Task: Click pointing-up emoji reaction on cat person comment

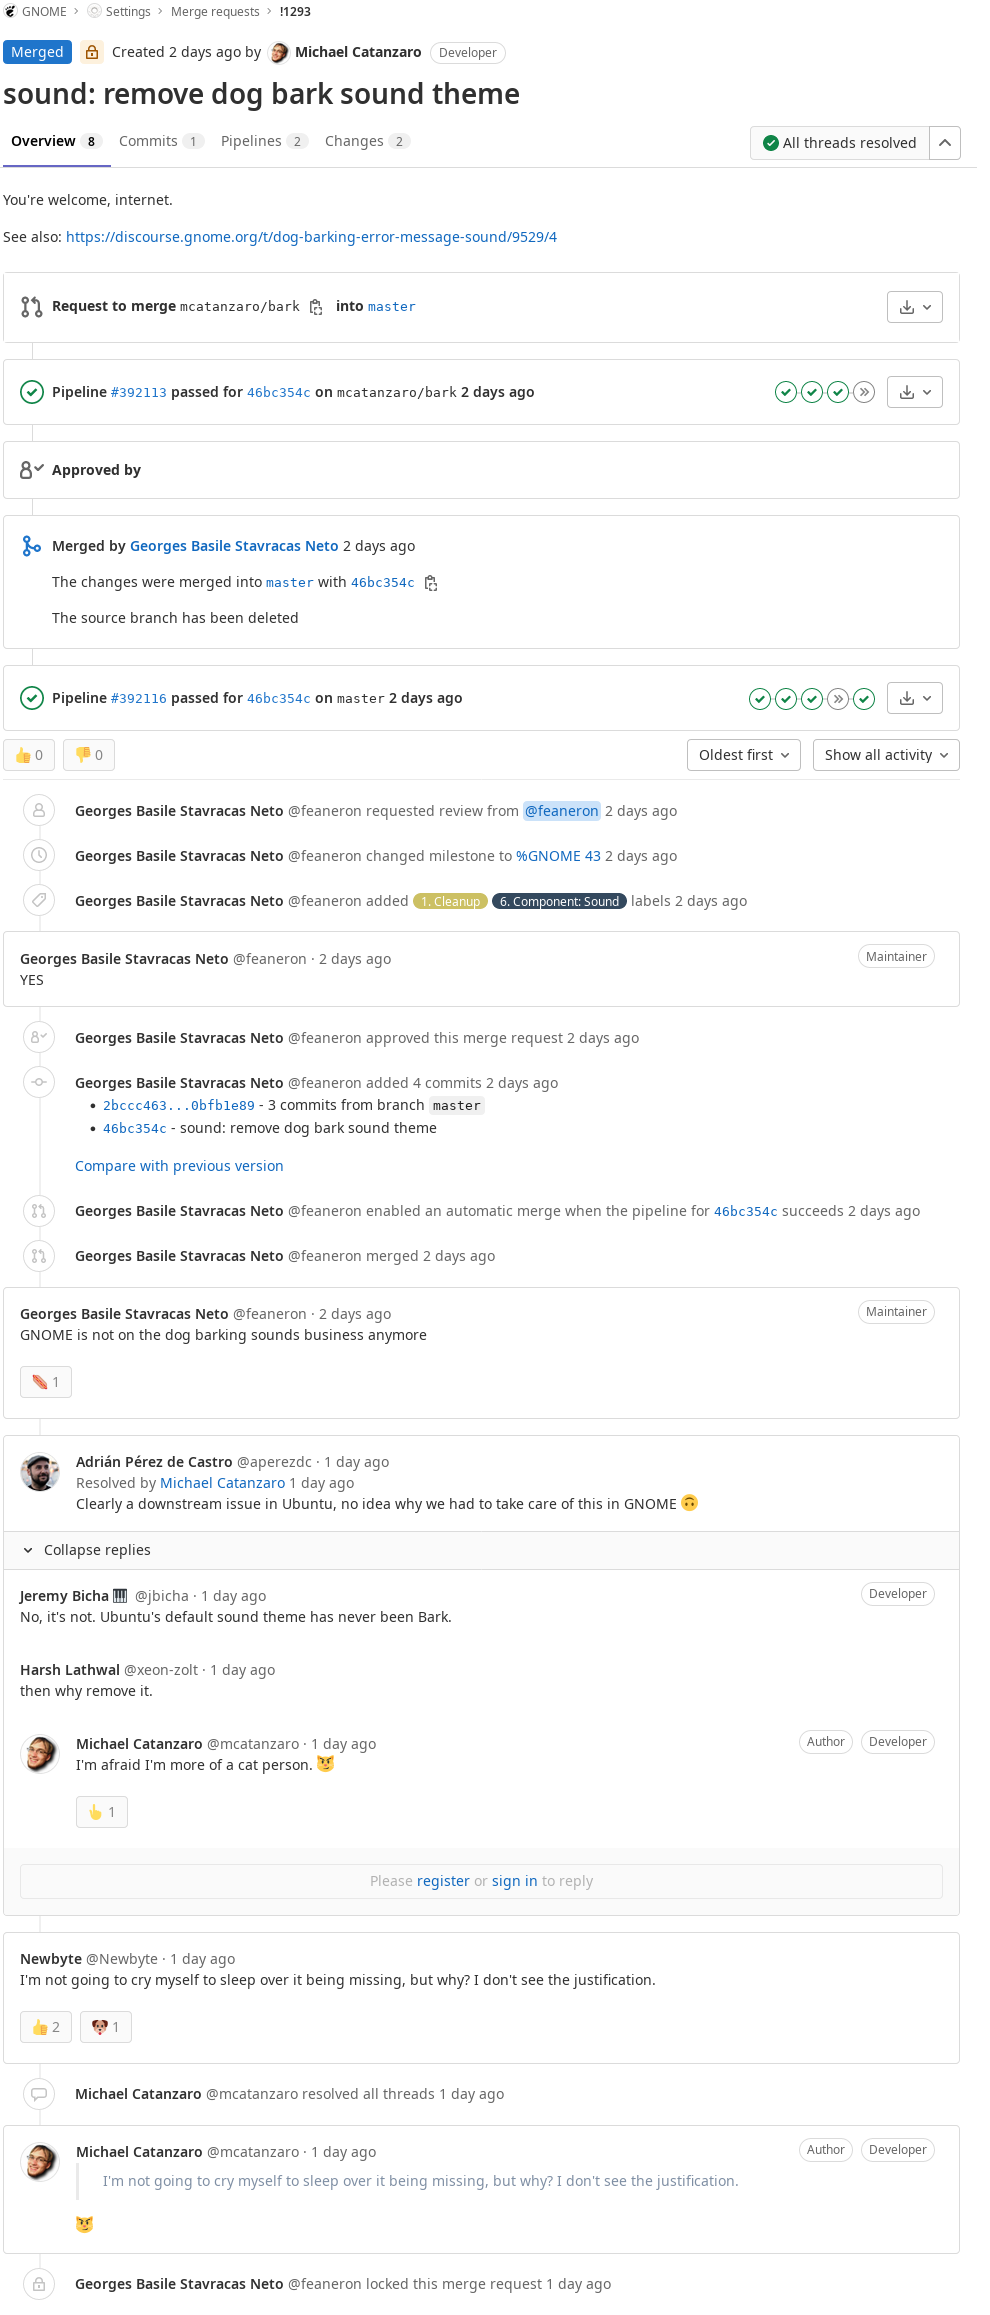Action: click(x=102, y=1812)
